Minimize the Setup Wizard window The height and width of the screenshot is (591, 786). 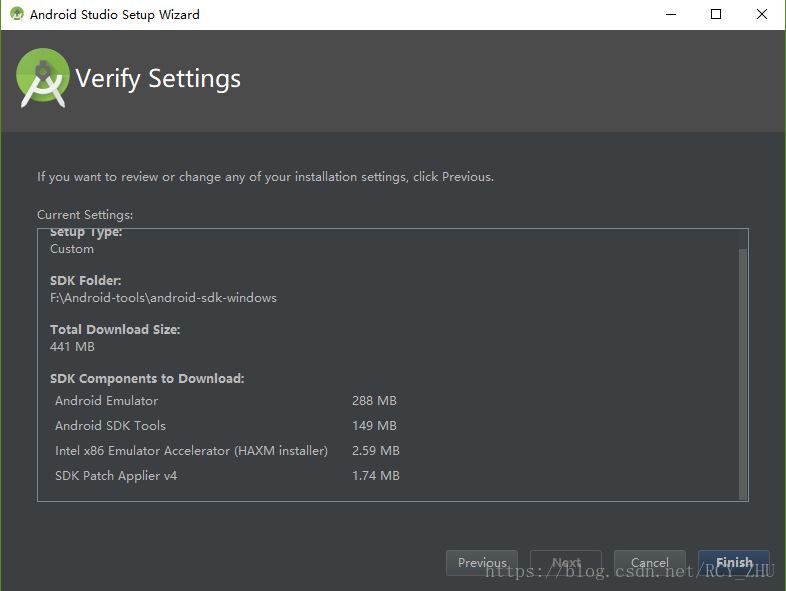coord(671,14)
